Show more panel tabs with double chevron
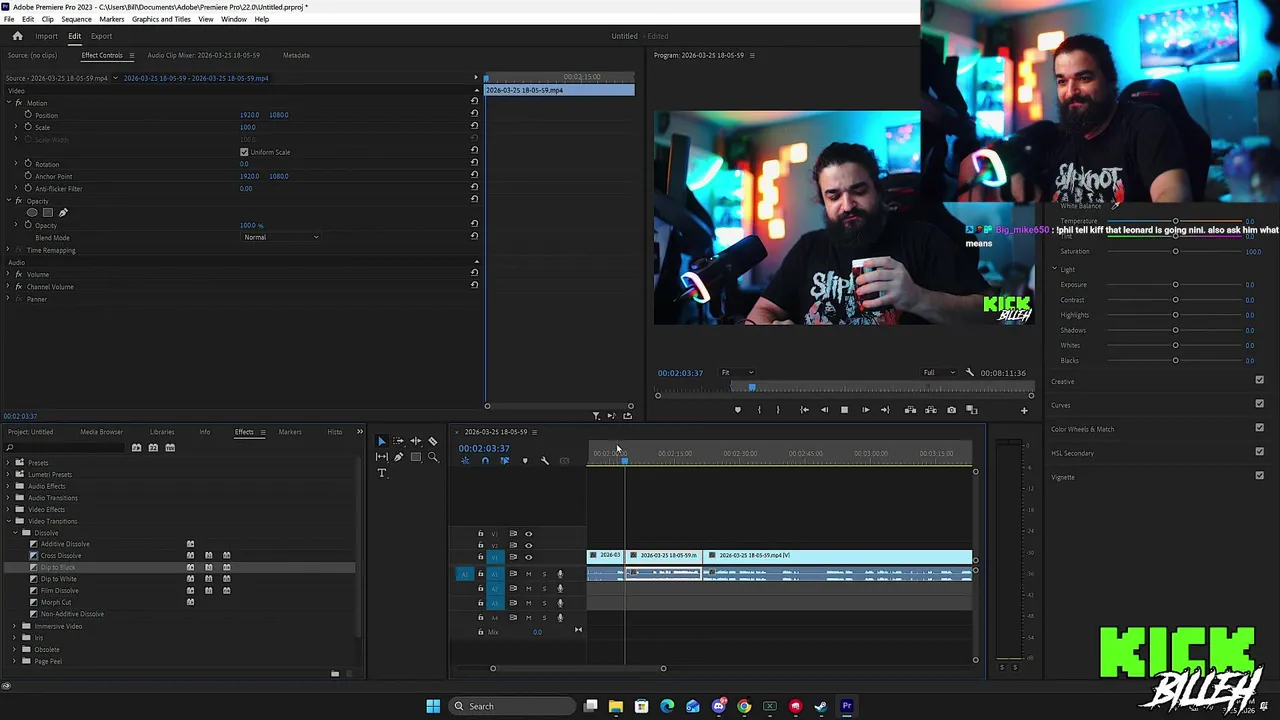 tap(360, 432)
